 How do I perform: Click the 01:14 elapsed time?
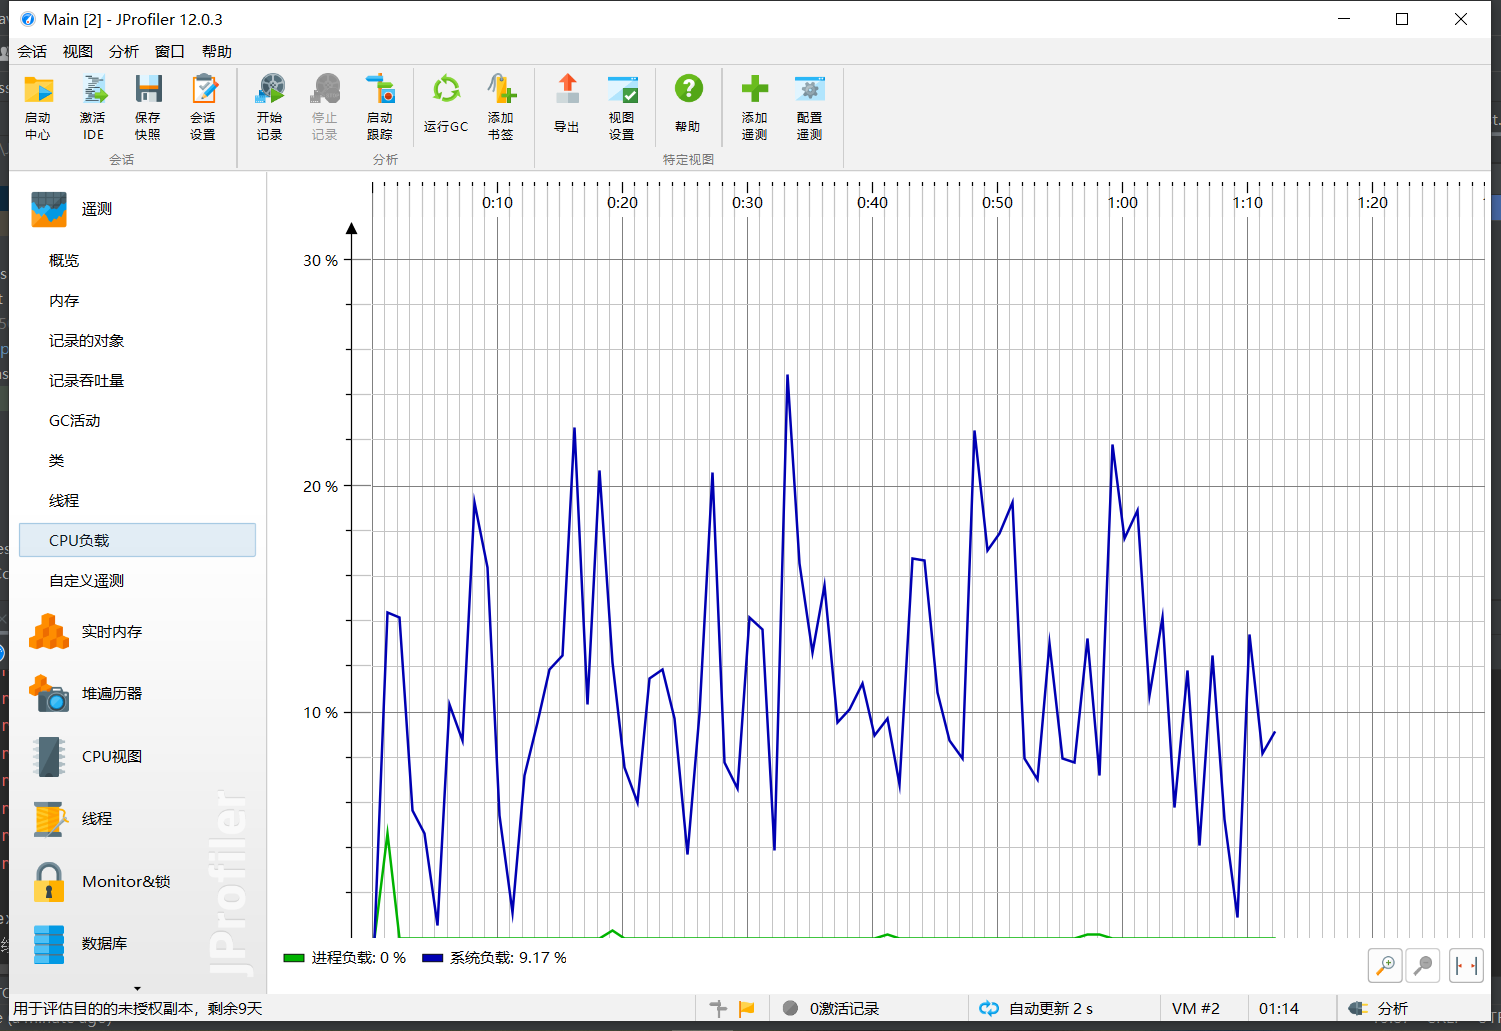coord(1279,1009)
